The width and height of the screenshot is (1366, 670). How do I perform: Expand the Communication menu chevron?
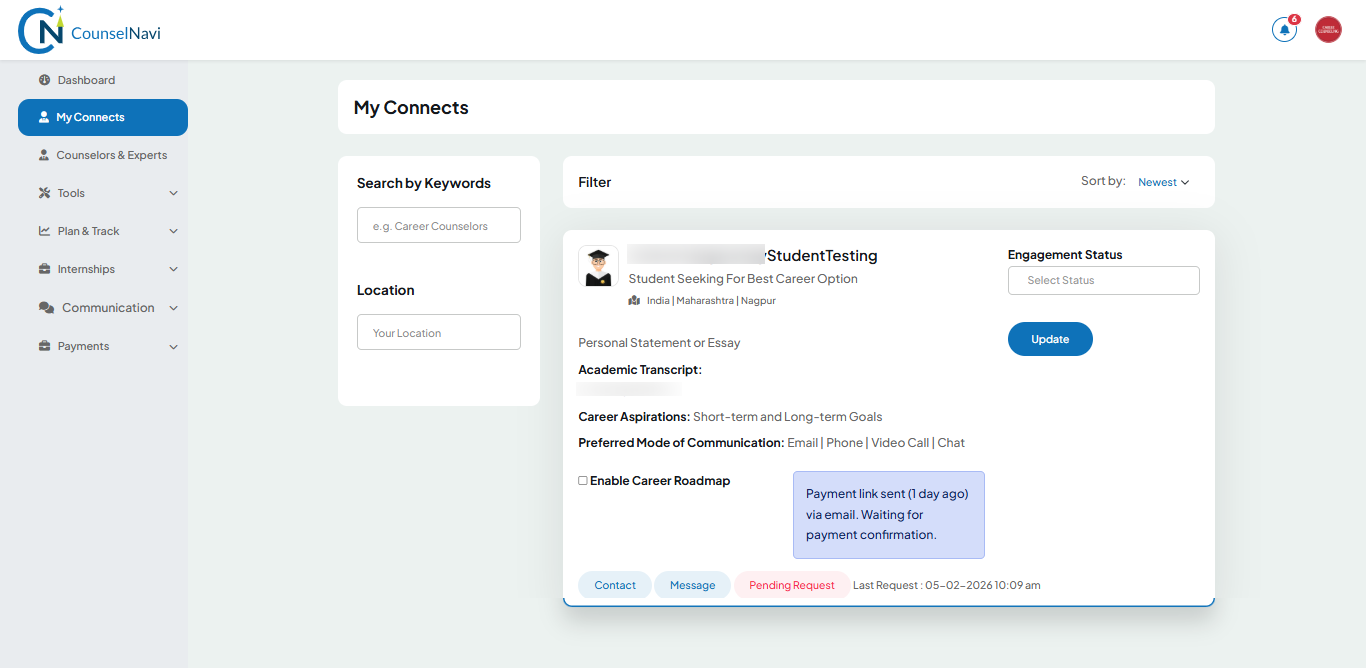[174, 308]
